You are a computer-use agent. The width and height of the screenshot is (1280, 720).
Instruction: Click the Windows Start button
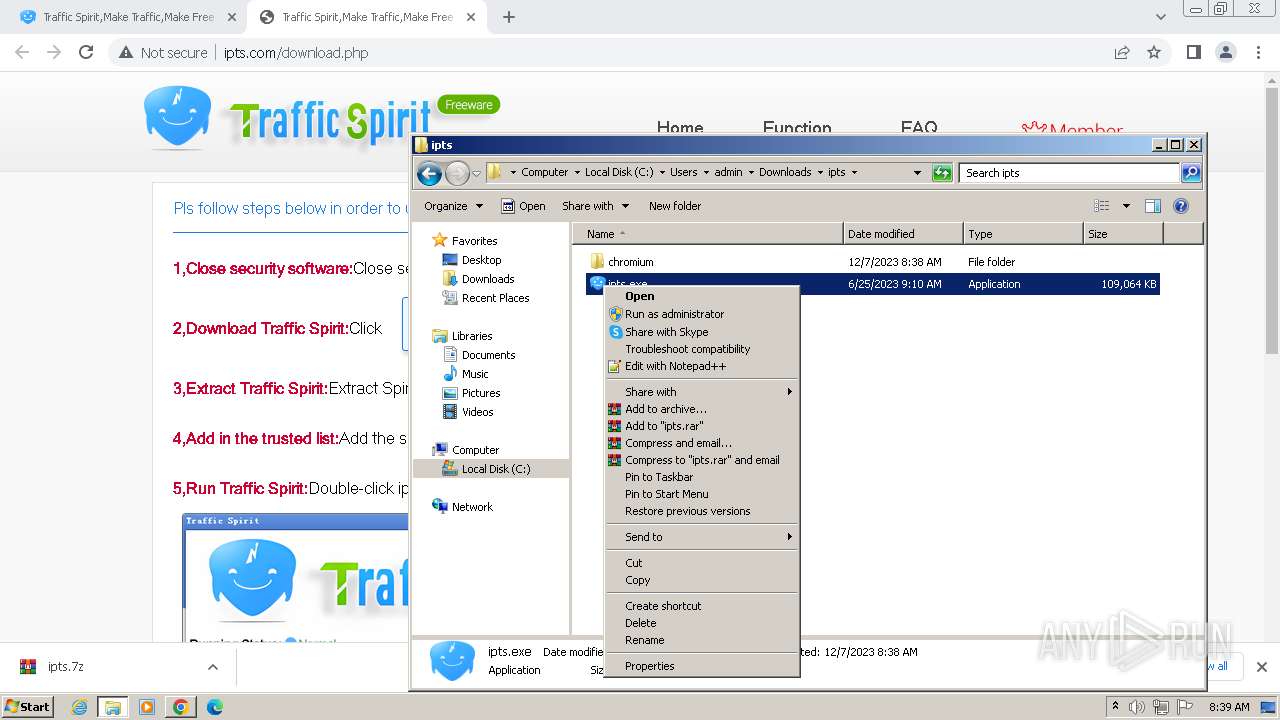point(28,706)
